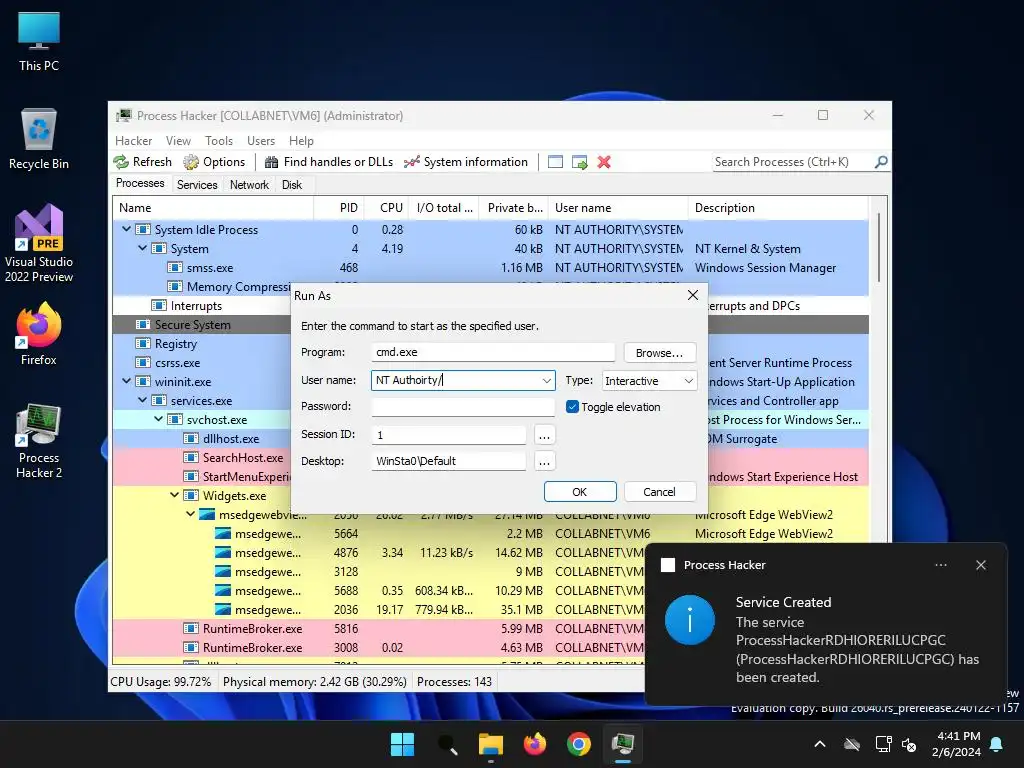The width and height of the screenshot is (1024, 768).
Task: Click the find window toolbar icon
Action: coord(555,162)
